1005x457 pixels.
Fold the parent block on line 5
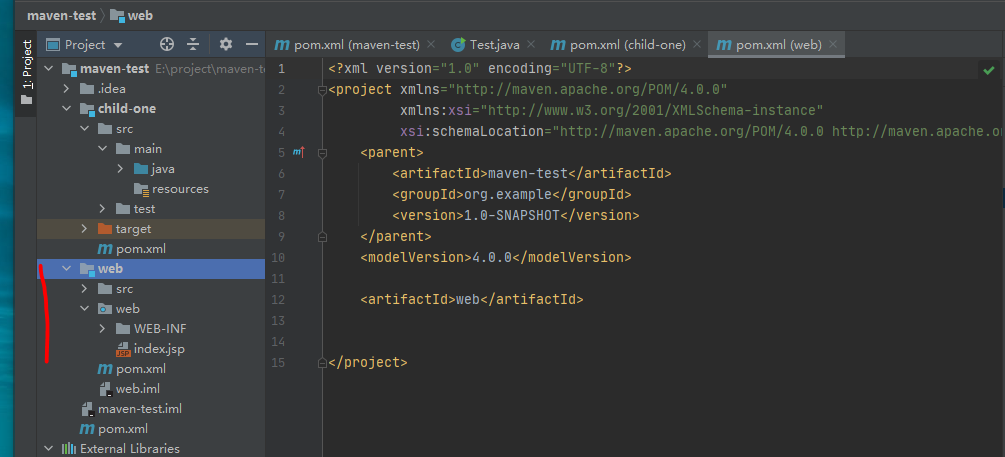coord(322,153)
